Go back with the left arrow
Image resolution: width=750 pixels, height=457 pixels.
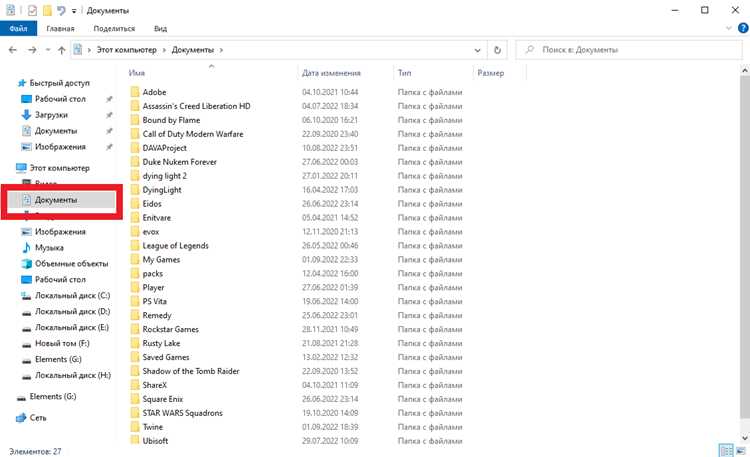[x=13, y=50]
